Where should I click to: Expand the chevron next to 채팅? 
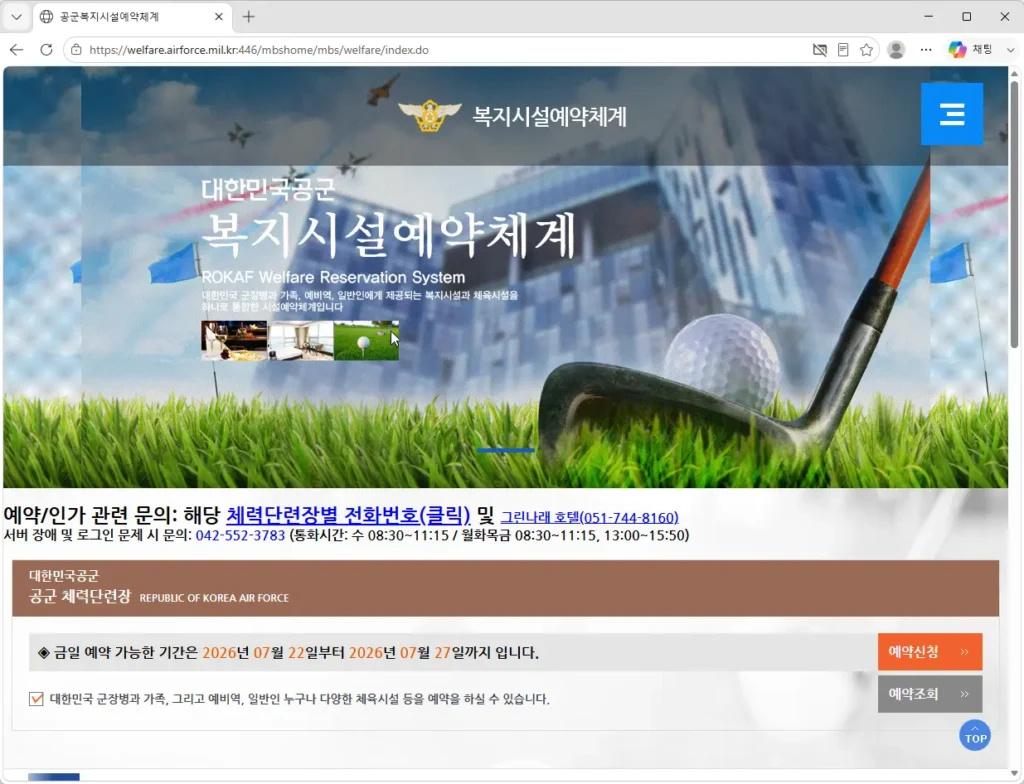pyautogui.click(x=1010, y=50)
